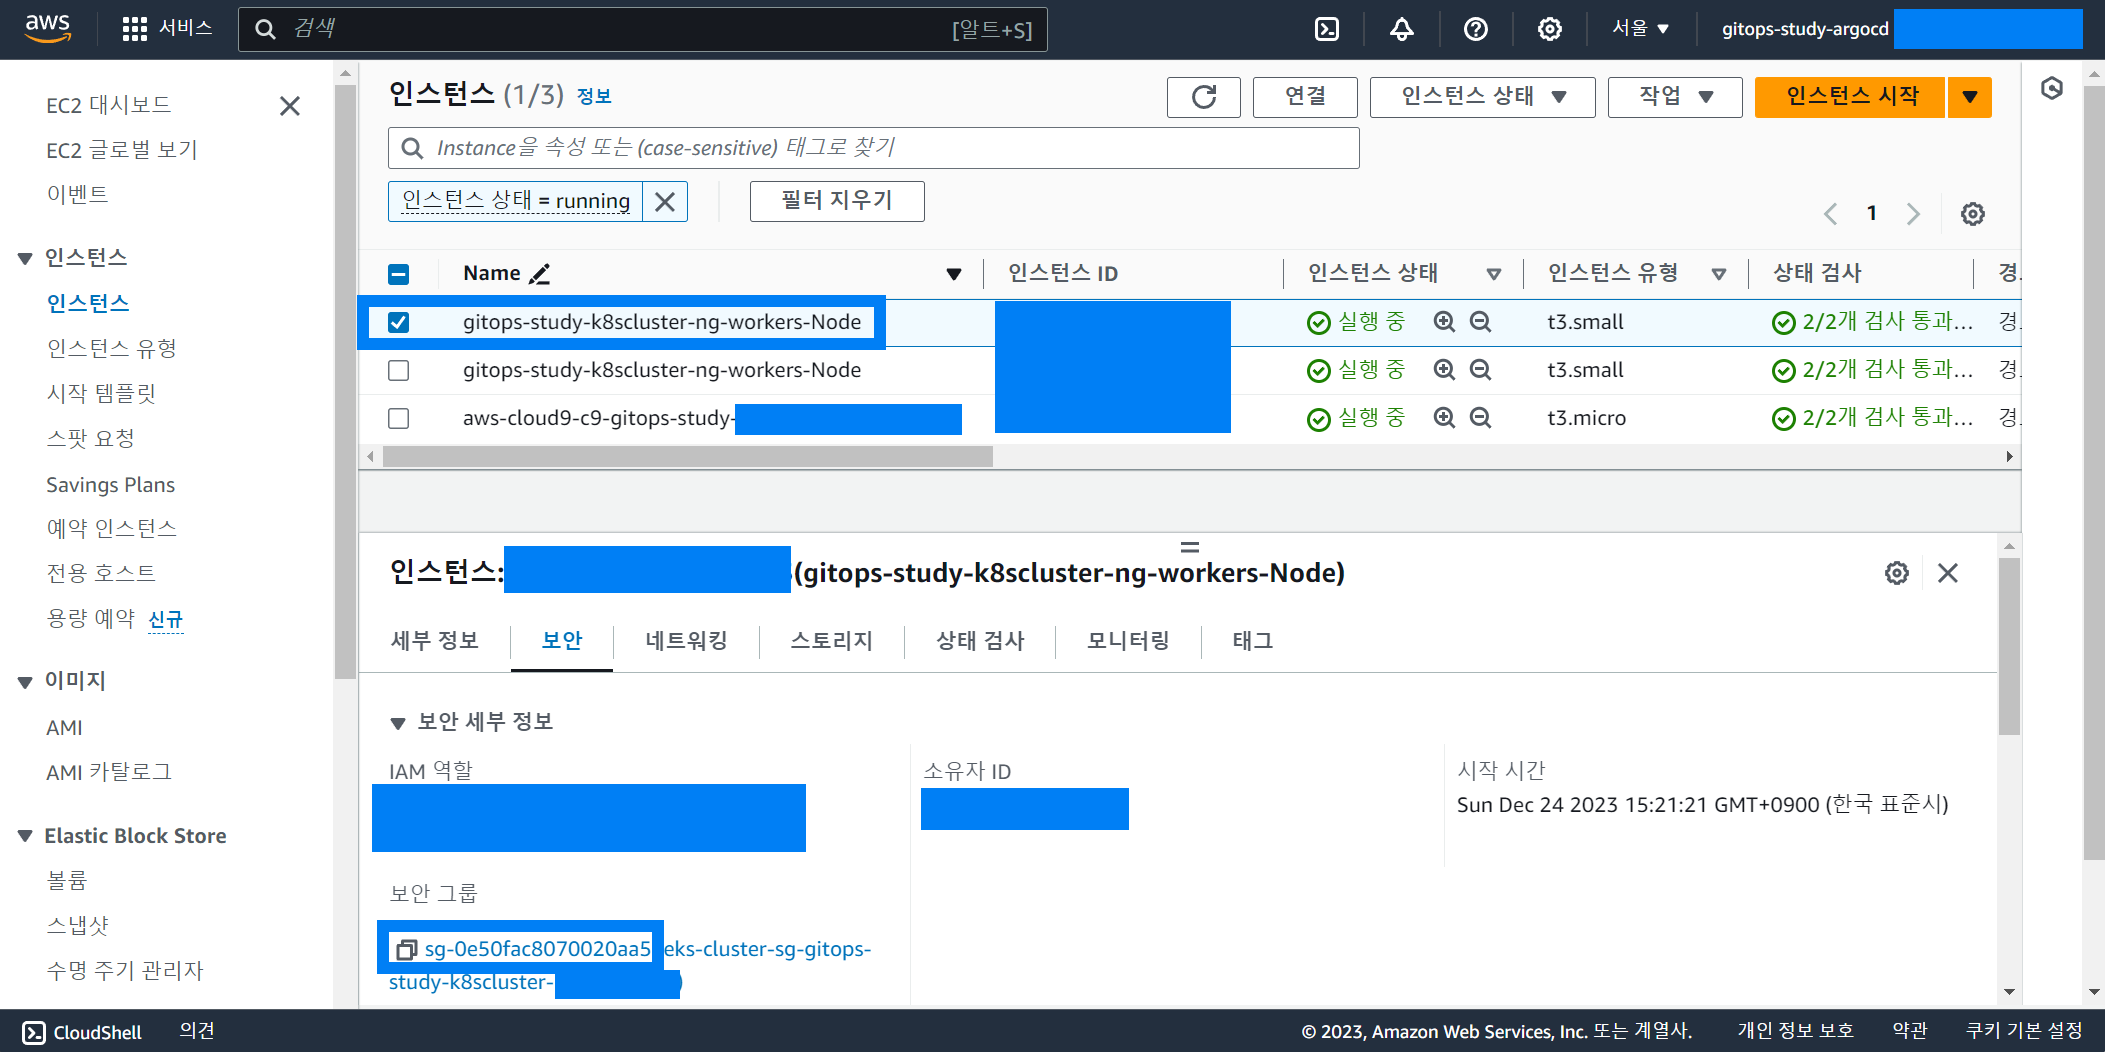
Task: Open the 작업 actions dropdown
Action: 1675,97
